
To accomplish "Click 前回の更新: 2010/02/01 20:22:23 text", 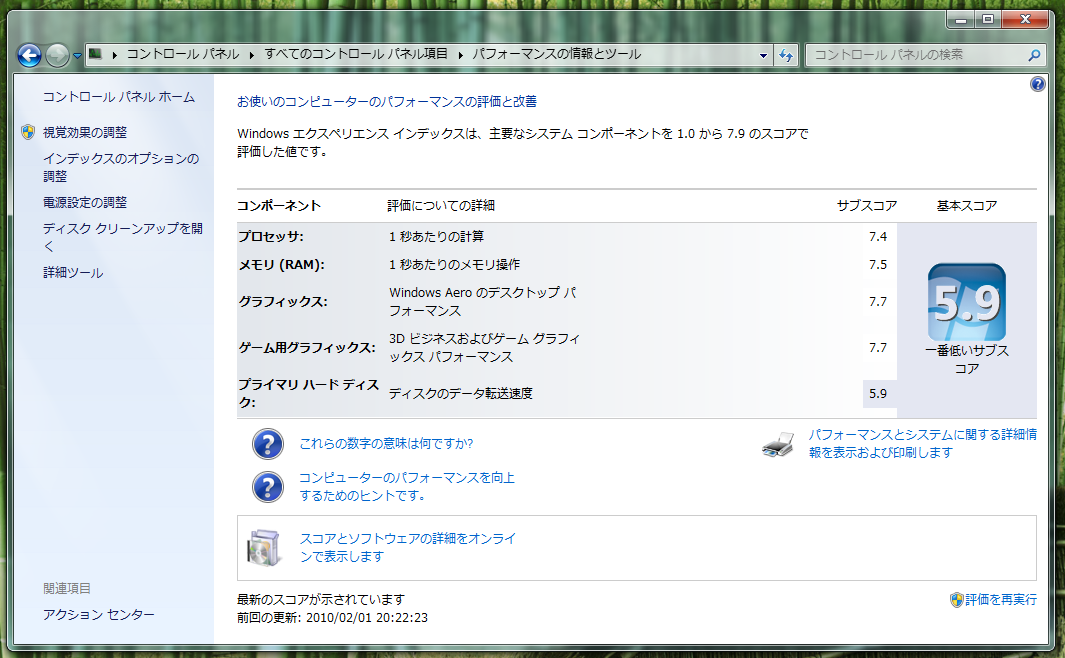I will (x=332, y=618).
